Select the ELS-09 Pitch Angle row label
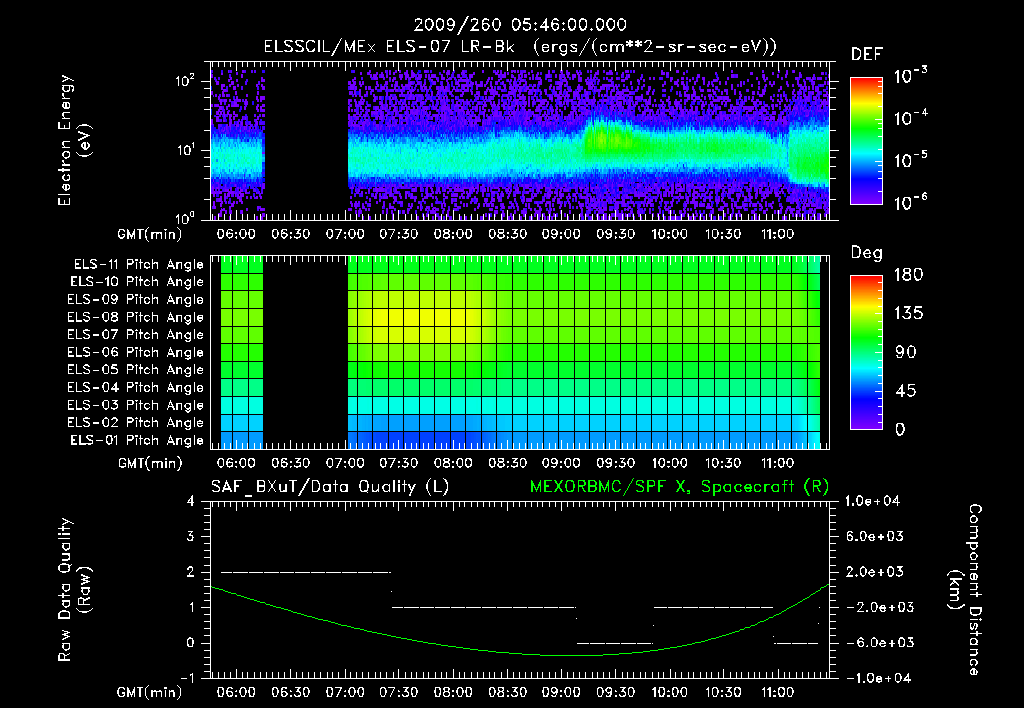Screen dimensions: 1024x708 (x=136, y=300)
